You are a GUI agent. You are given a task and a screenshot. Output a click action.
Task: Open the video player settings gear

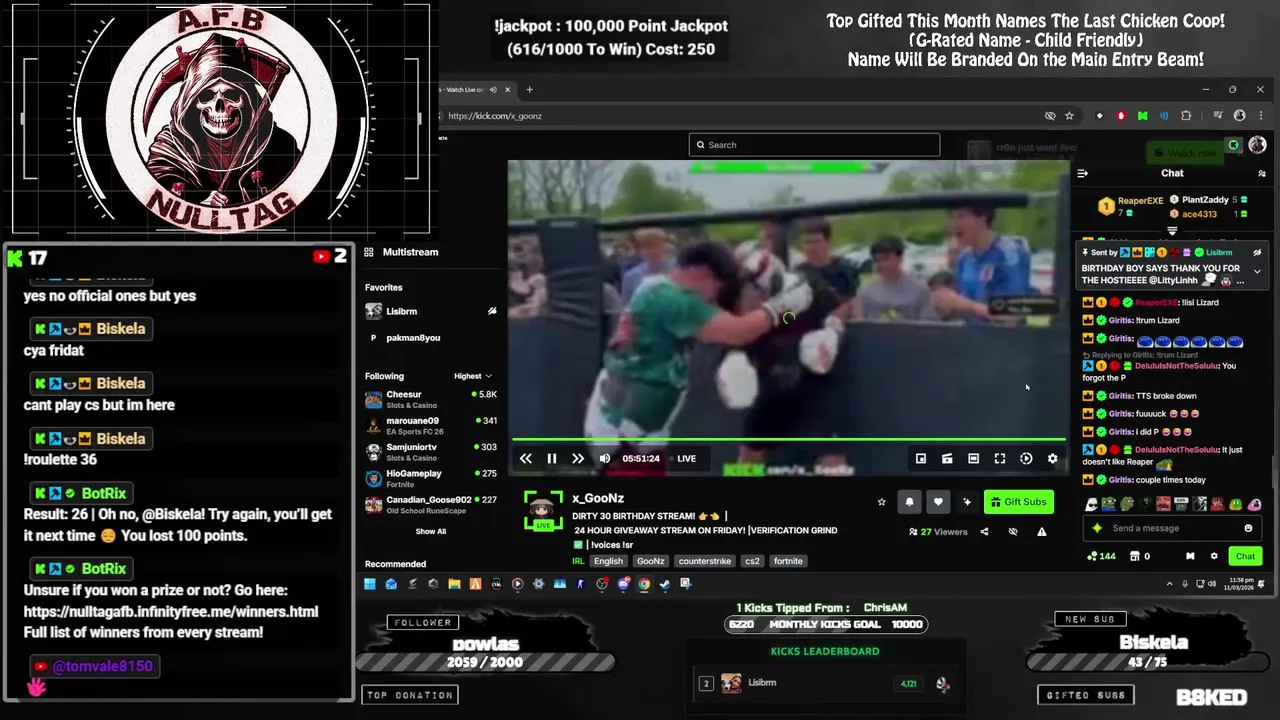coord(1052,458)
